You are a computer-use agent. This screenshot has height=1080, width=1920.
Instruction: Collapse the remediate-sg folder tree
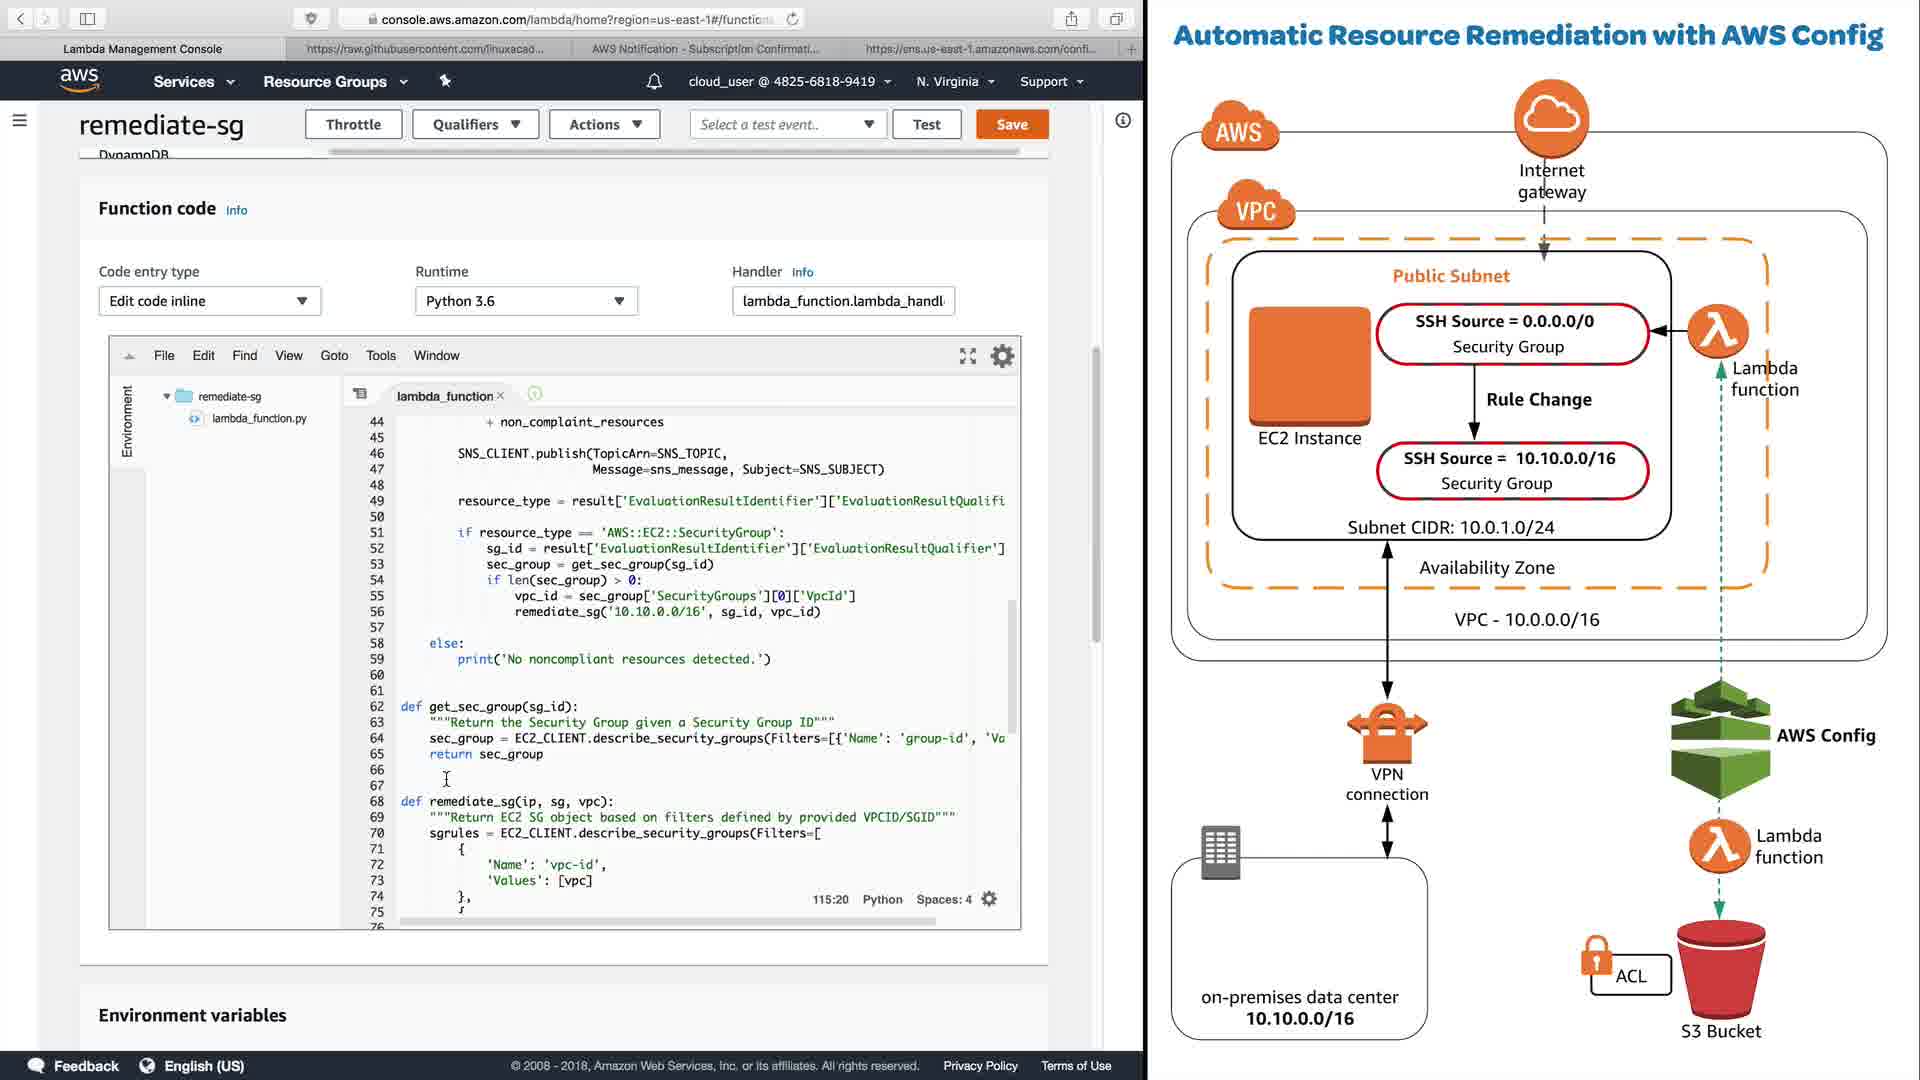pyautogui.click(x=167, y=397)
